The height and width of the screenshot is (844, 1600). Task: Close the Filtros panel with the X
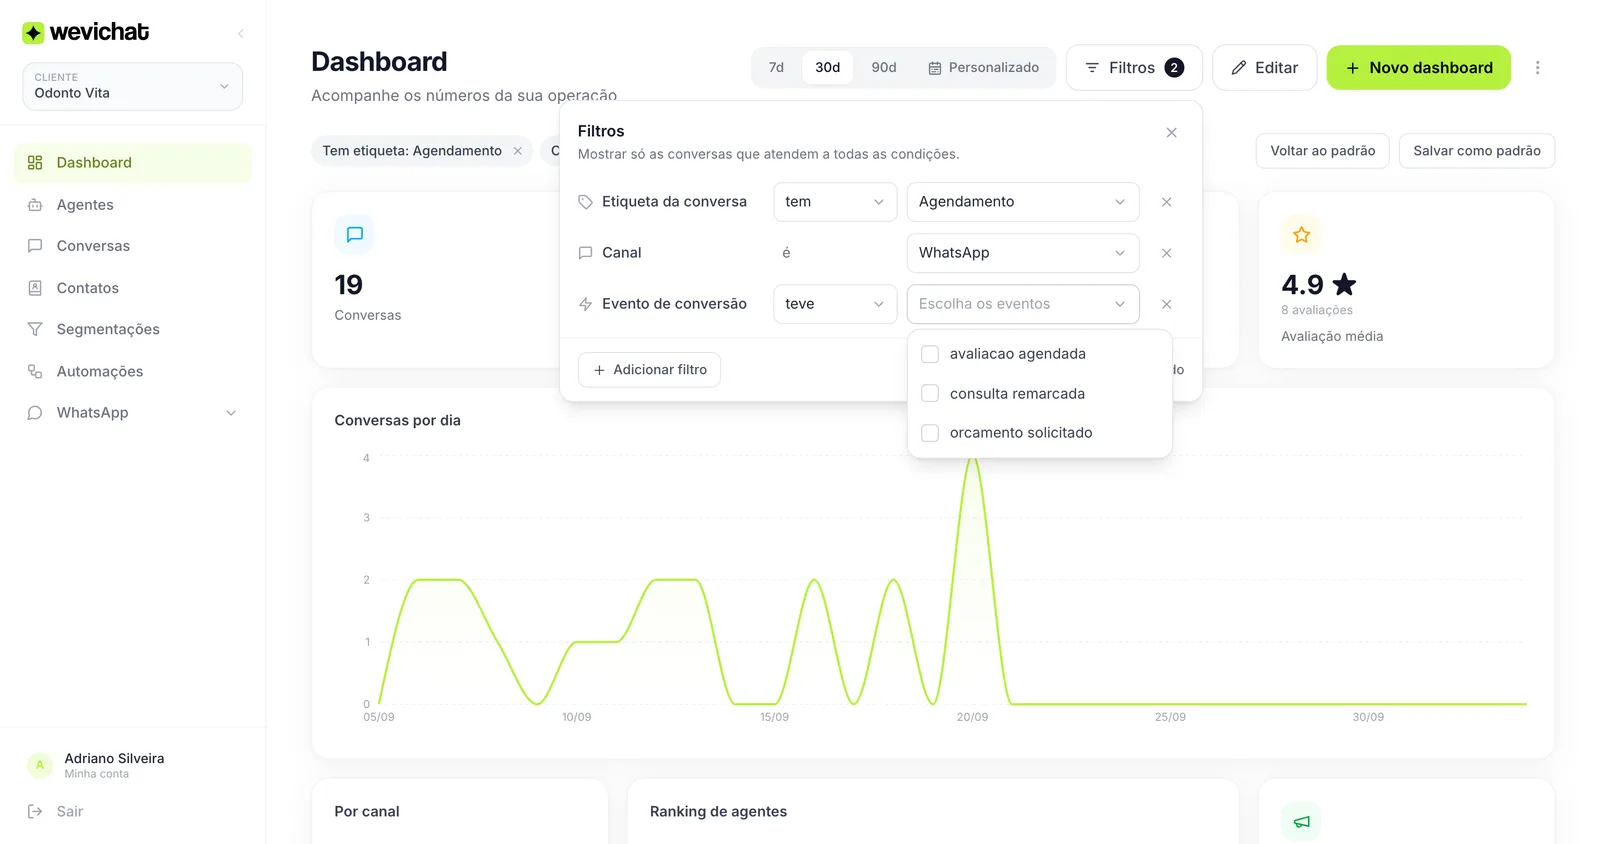point(1171,133)
